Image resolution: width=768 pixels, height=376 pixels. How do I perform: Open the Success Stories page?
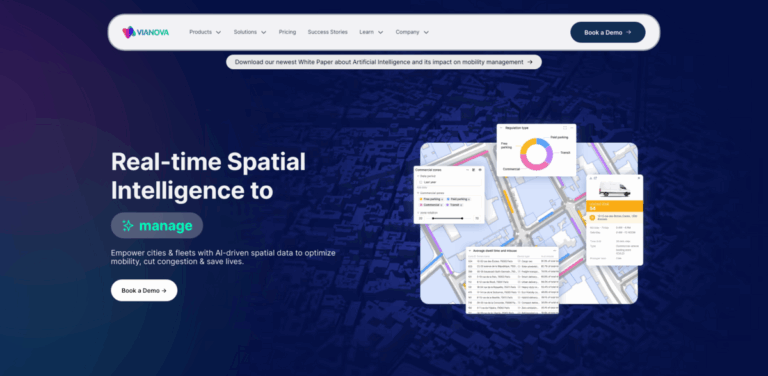tap(328, 32)
